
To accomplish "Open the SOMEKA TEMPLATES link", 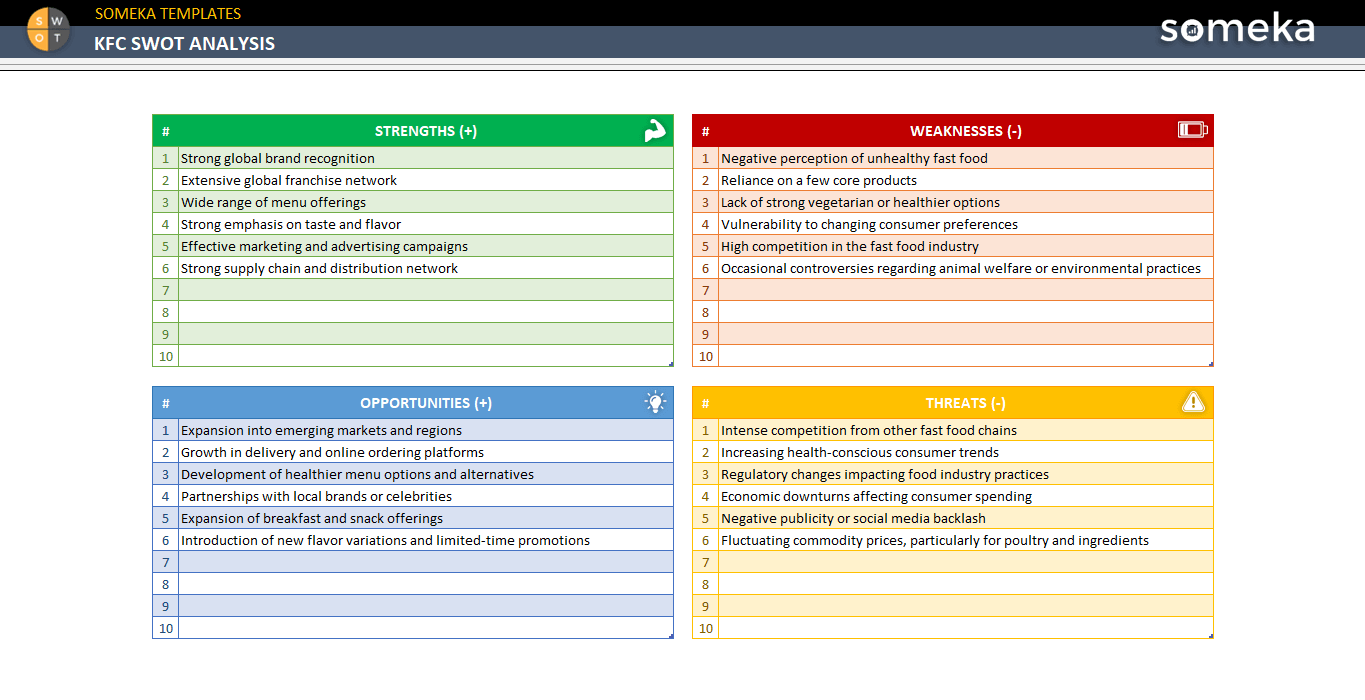I will click(x=168, y=13).
